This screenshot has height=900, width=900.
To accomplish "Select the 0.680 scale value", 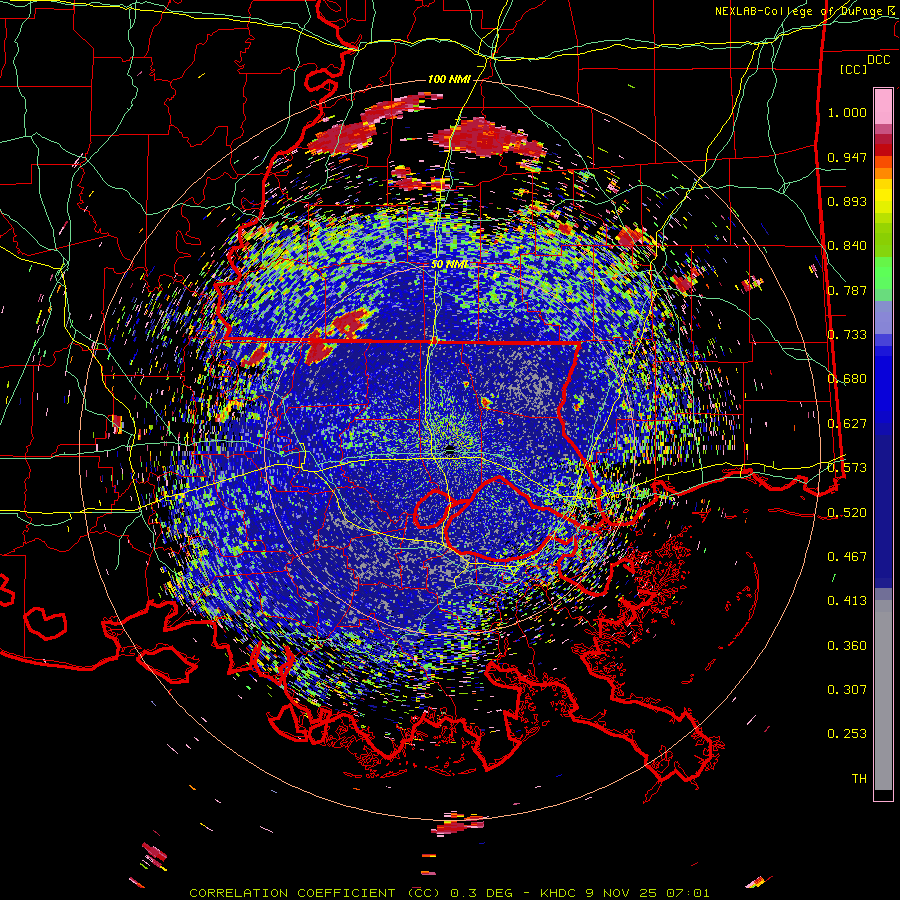I will [x=847, y=379].
